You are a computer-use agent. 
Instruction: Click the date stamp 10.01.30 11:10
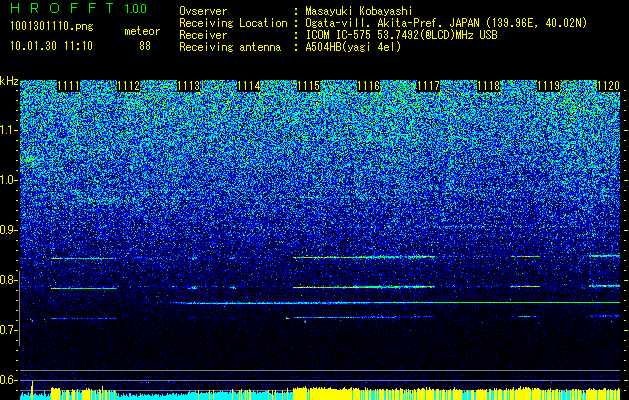(x=51, y=46)
